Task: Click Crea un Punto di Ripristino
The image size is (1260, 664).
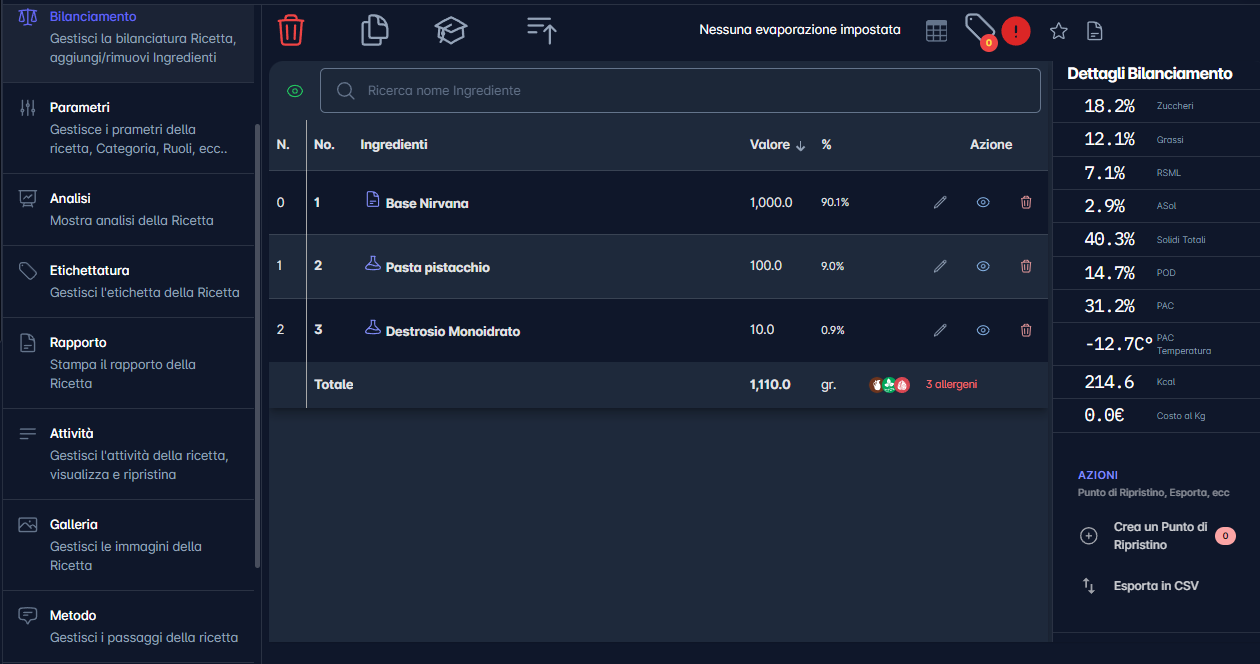Action: coord(1160,536)
